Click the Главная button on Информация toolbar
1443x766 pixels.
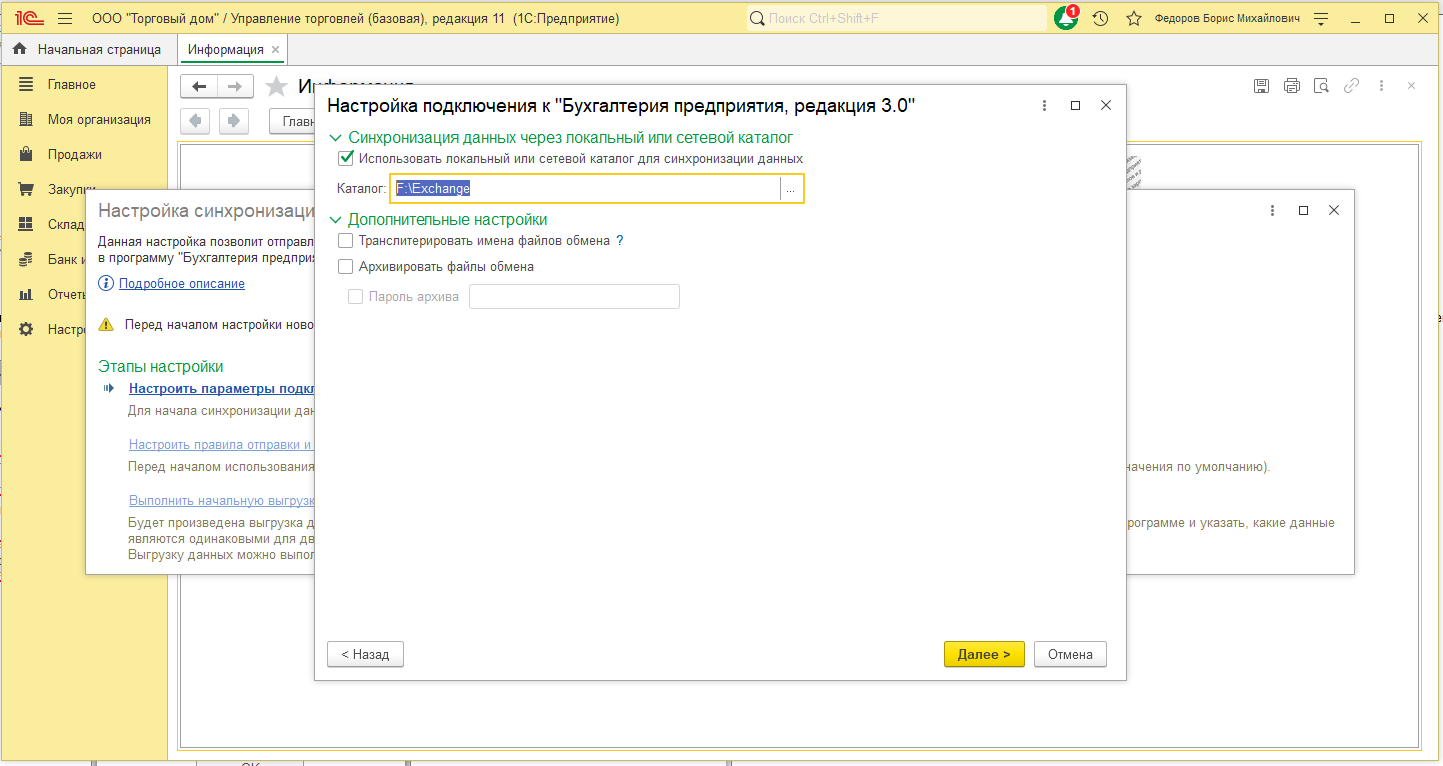(293, 121)
